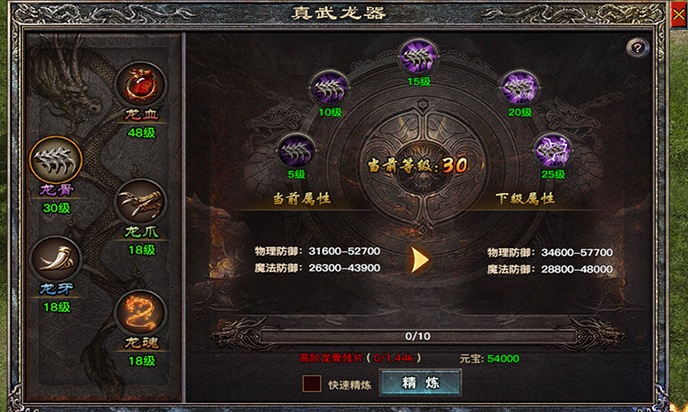Click the 精炼 refine button
This screenshot has height=412, width=688.
click(x=420, y=383)
